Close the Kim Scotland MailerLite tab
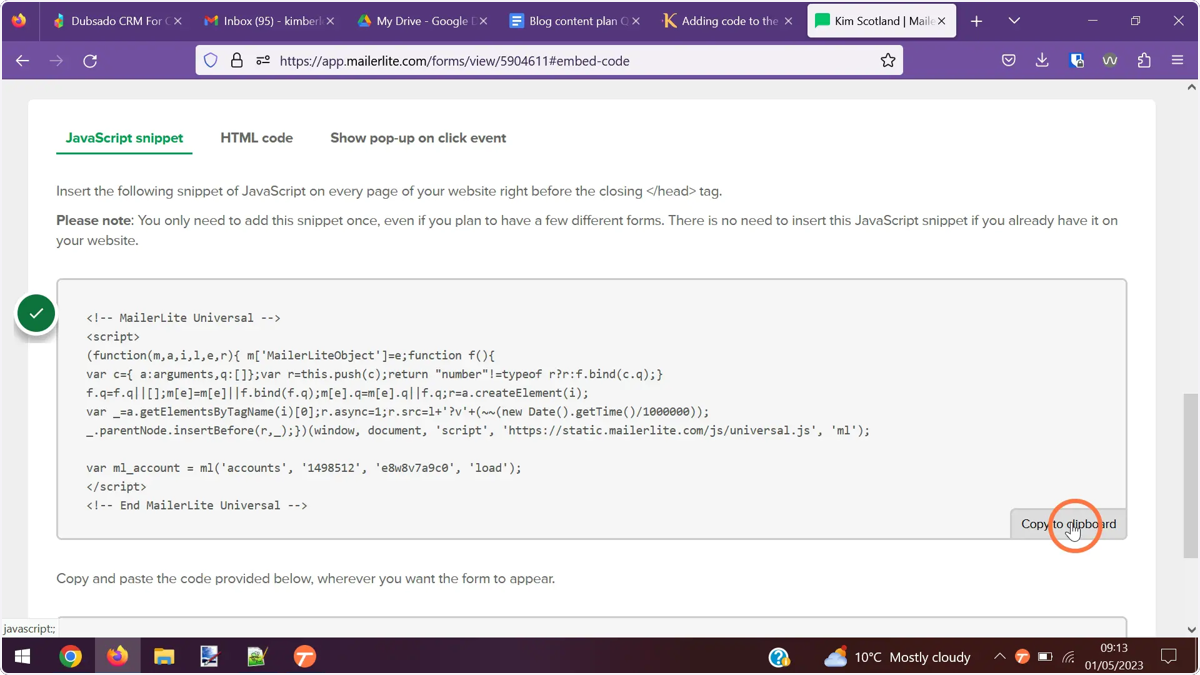 coord(941,21)
